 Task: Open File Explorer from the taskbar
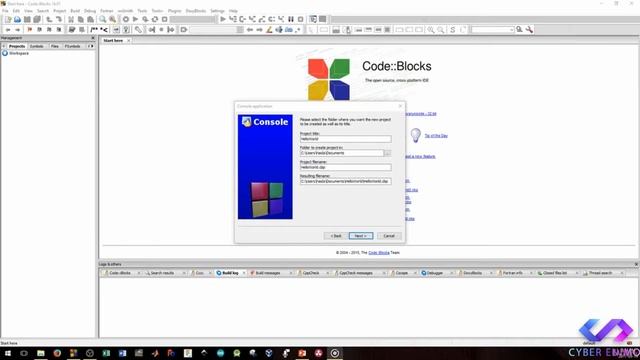(41, 353)
